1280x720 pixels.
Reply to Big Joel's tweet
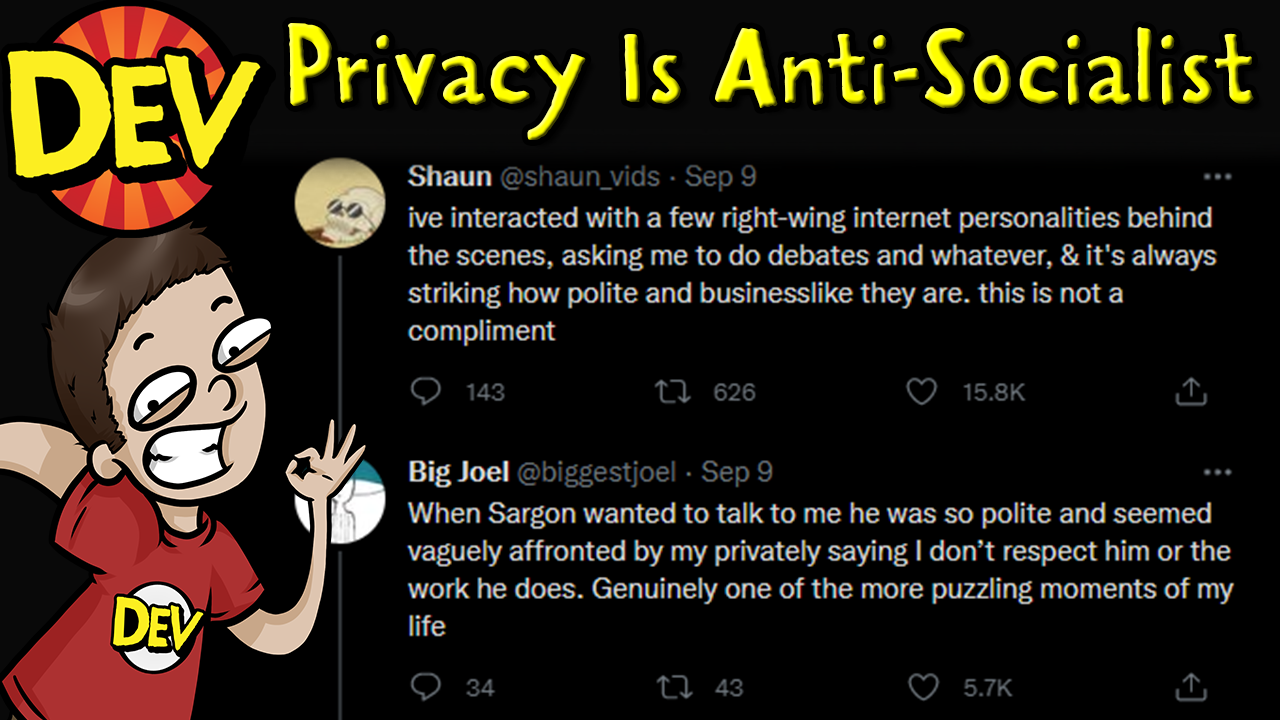tap(427, 687)
